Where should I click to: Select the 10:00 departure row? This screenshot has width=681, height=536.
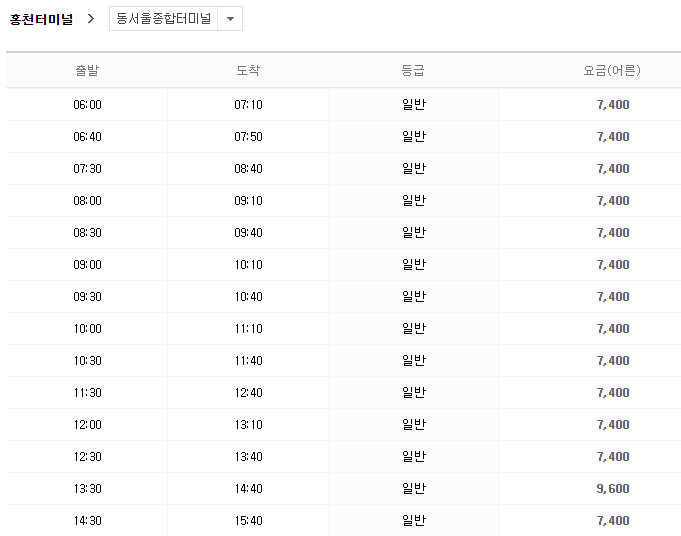[x=87, y=329]
